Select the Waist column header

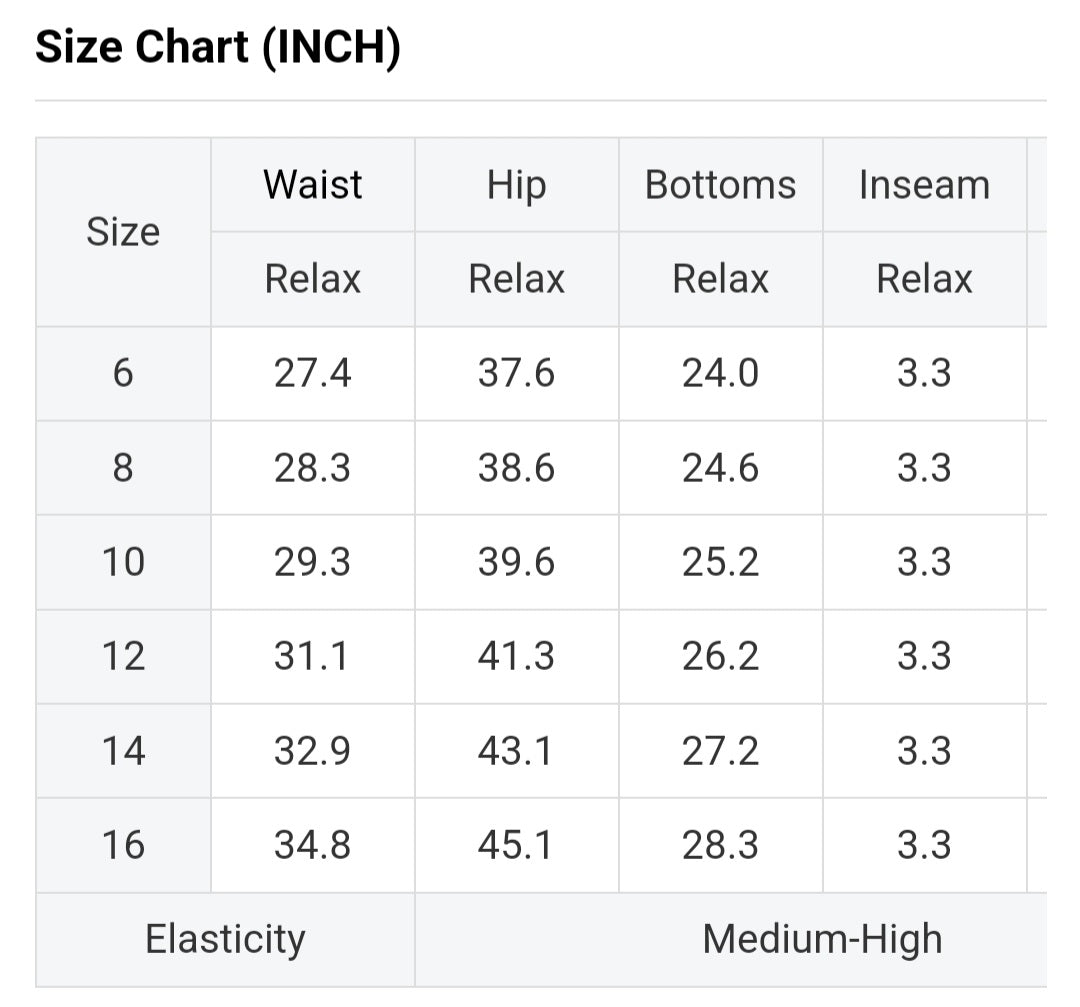tap(312, 185)
